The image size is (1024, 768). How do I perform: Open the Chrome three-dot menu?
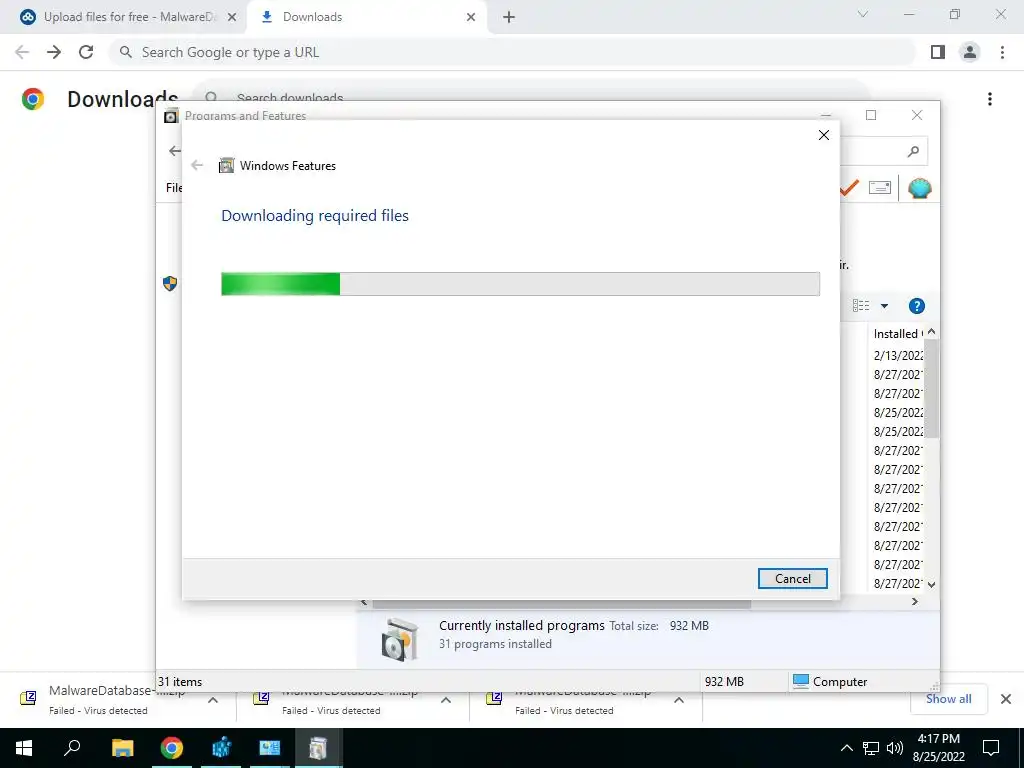(x=1002, y=52)
